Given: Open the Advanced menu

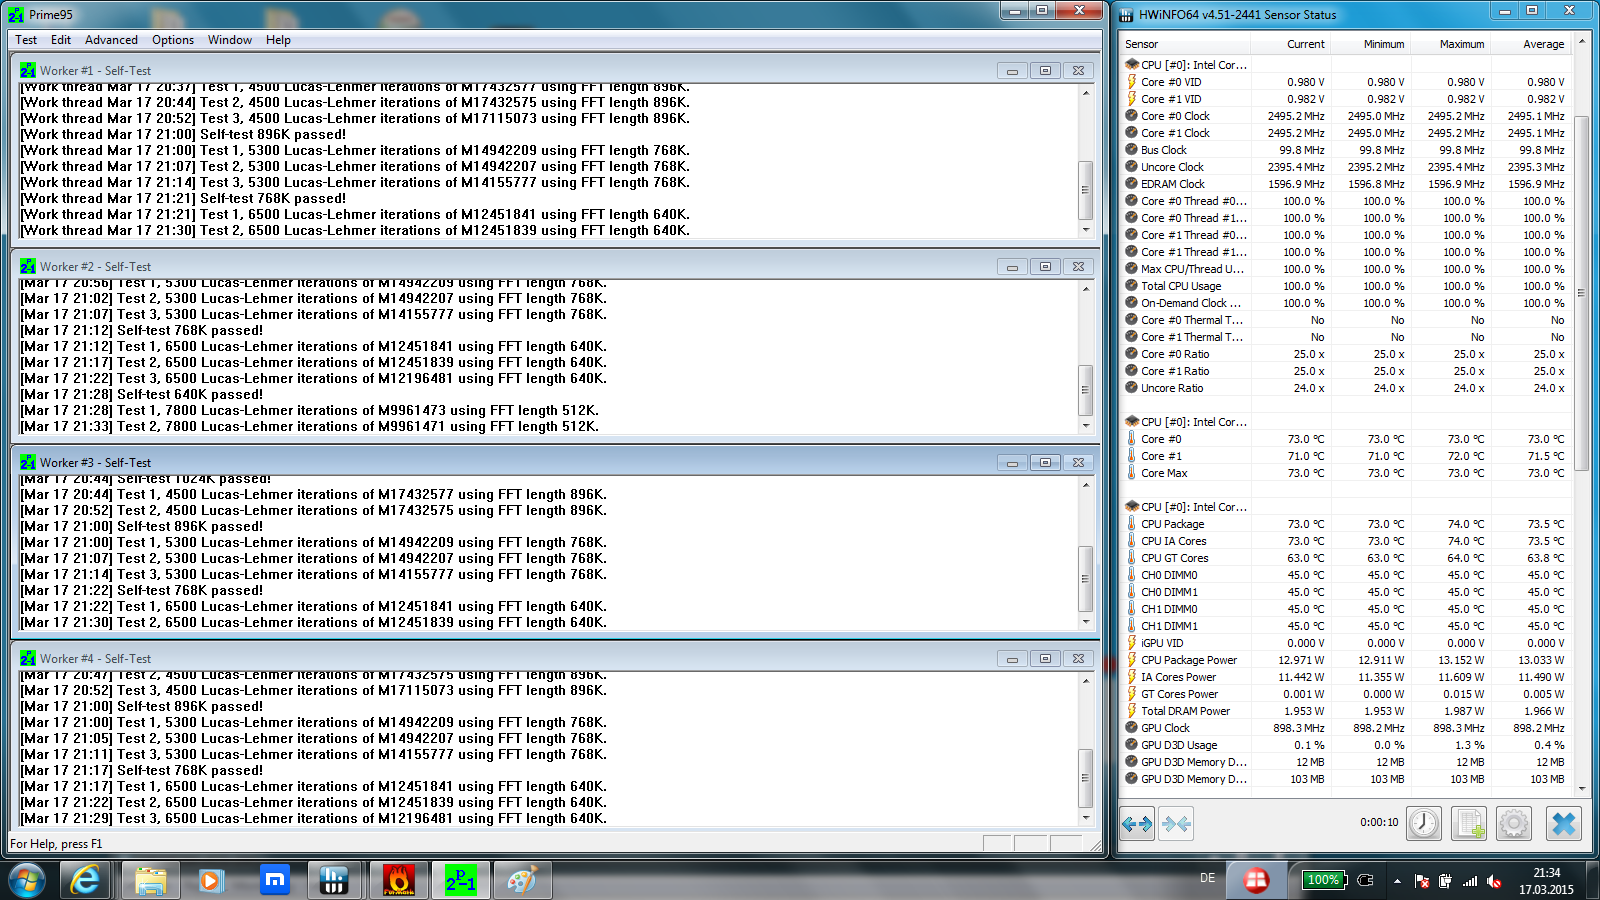Looking at the screenshot, I should [x=111, y=40].
